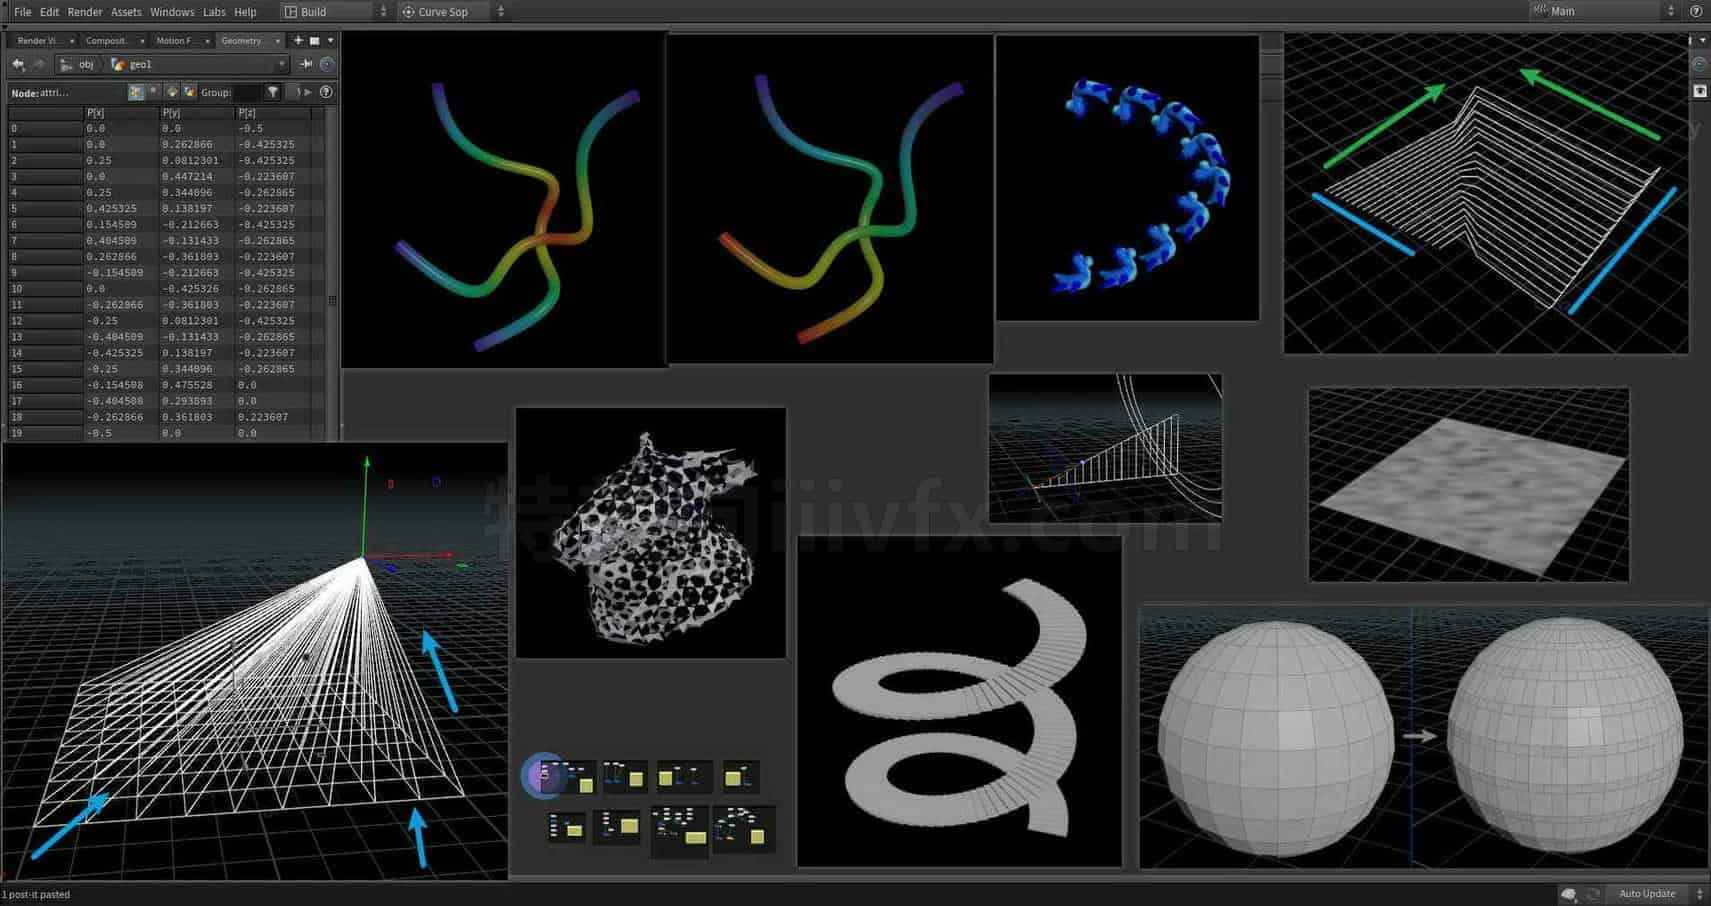Click the '1 post-it pasted' status message
Image resolution: width=1711 pixels, height=906 pixels.
click(x=36, y=895)
